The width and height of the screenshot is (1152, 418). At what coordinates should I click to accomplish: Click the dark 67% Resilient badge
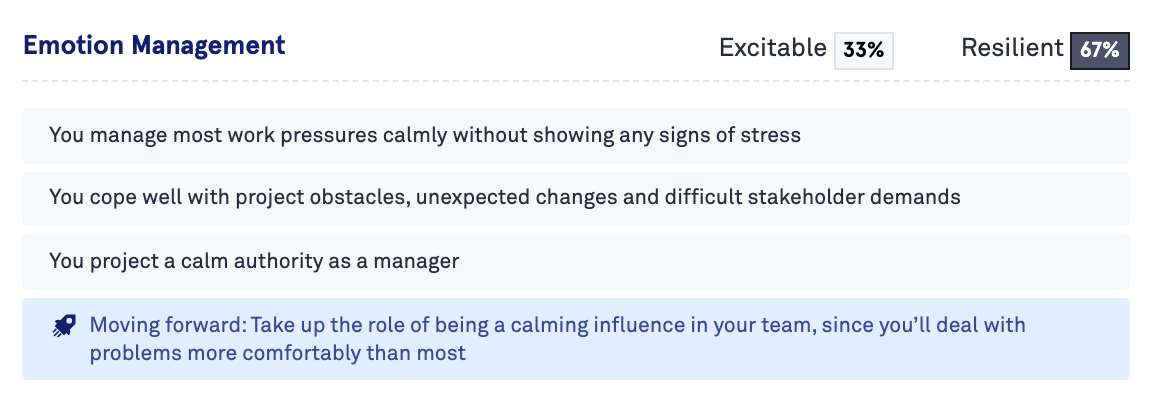(1099, 49)
